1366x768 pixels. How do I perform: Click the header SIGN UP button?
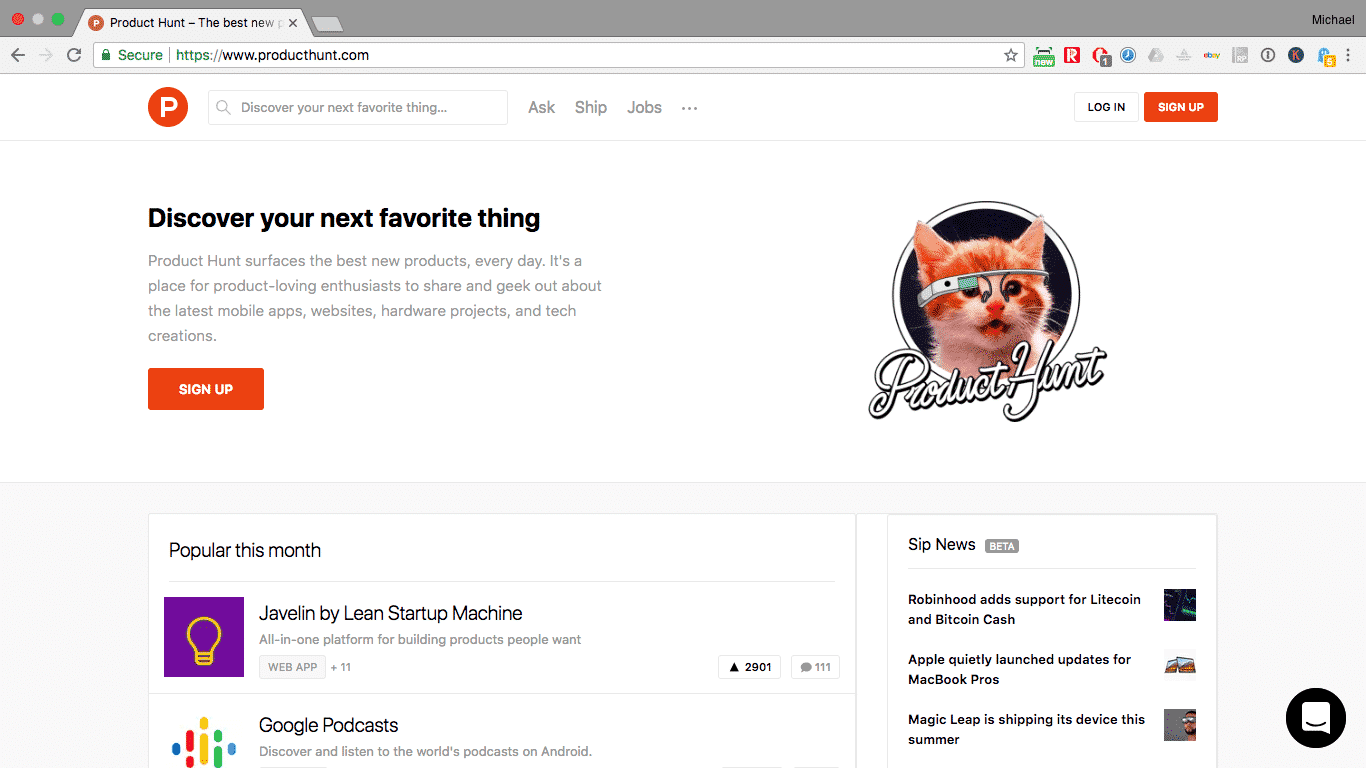point(1181,107)
